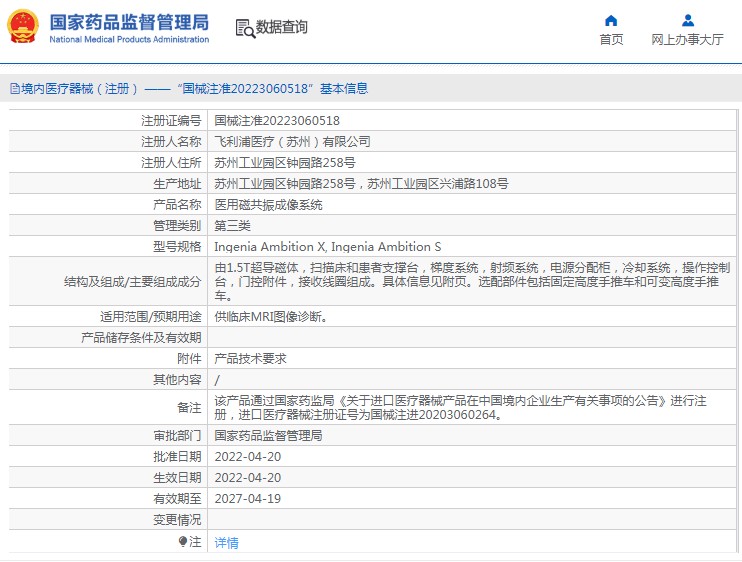
Task: Click the 批准日期 value 2022-04-20
Action: pyautogui.click(x=247, y=457)
